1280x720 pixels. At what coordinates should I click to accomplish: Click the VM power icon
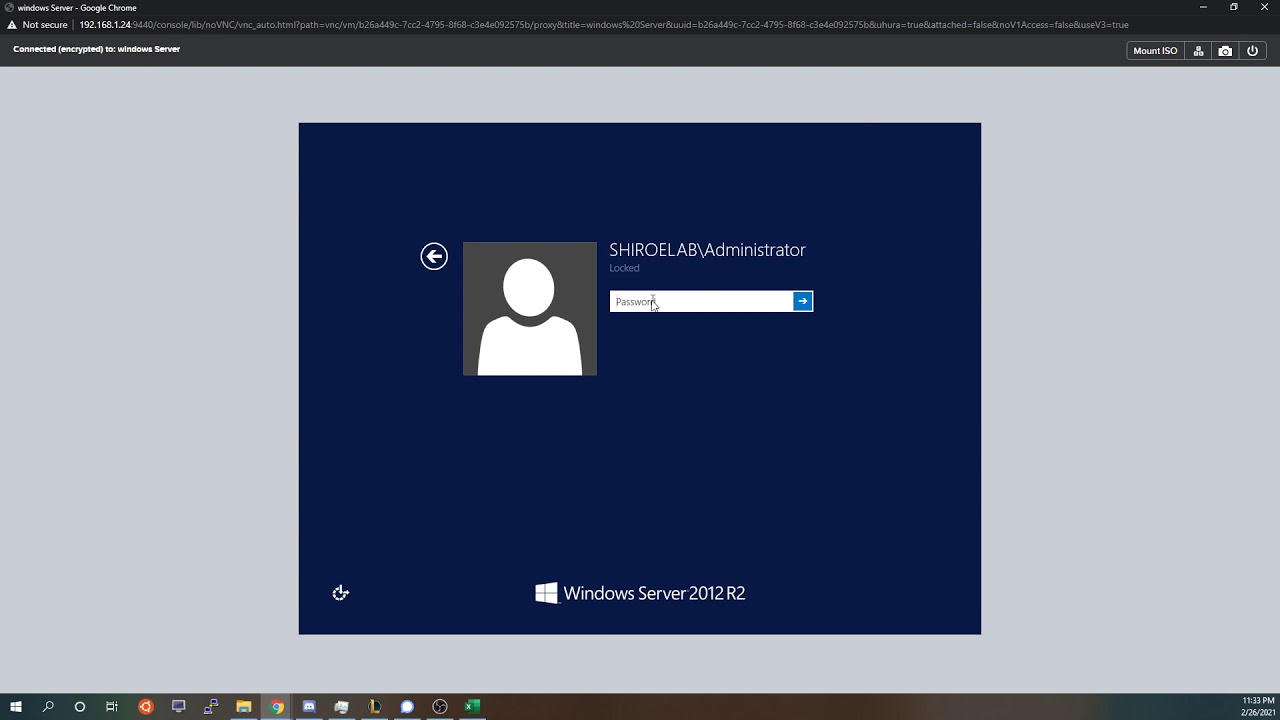pyautogui.click(x=1252, y=51)
